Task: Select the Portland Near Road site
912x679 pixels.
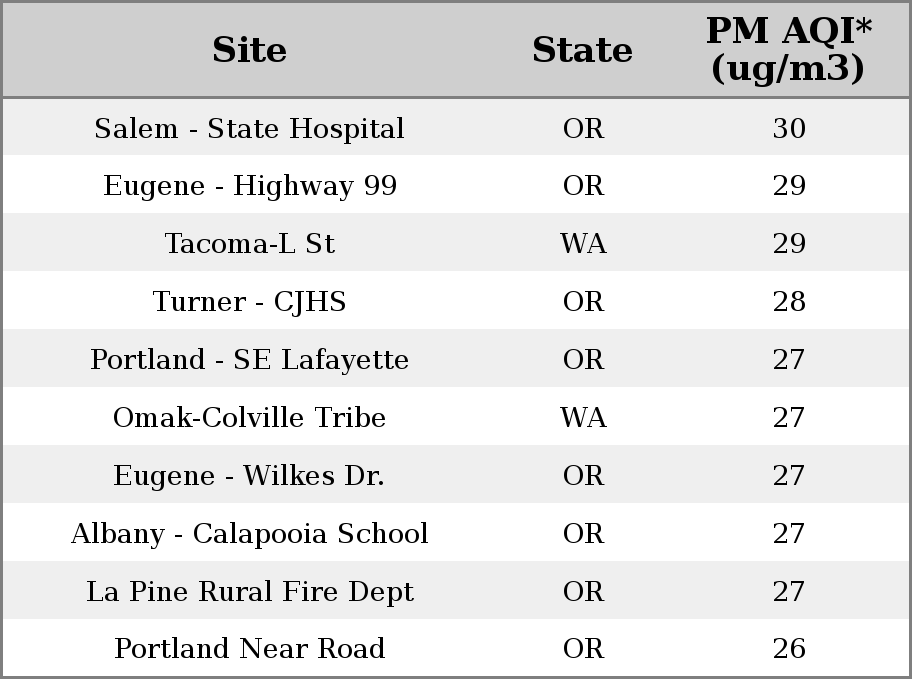Action: click(250, 648)
